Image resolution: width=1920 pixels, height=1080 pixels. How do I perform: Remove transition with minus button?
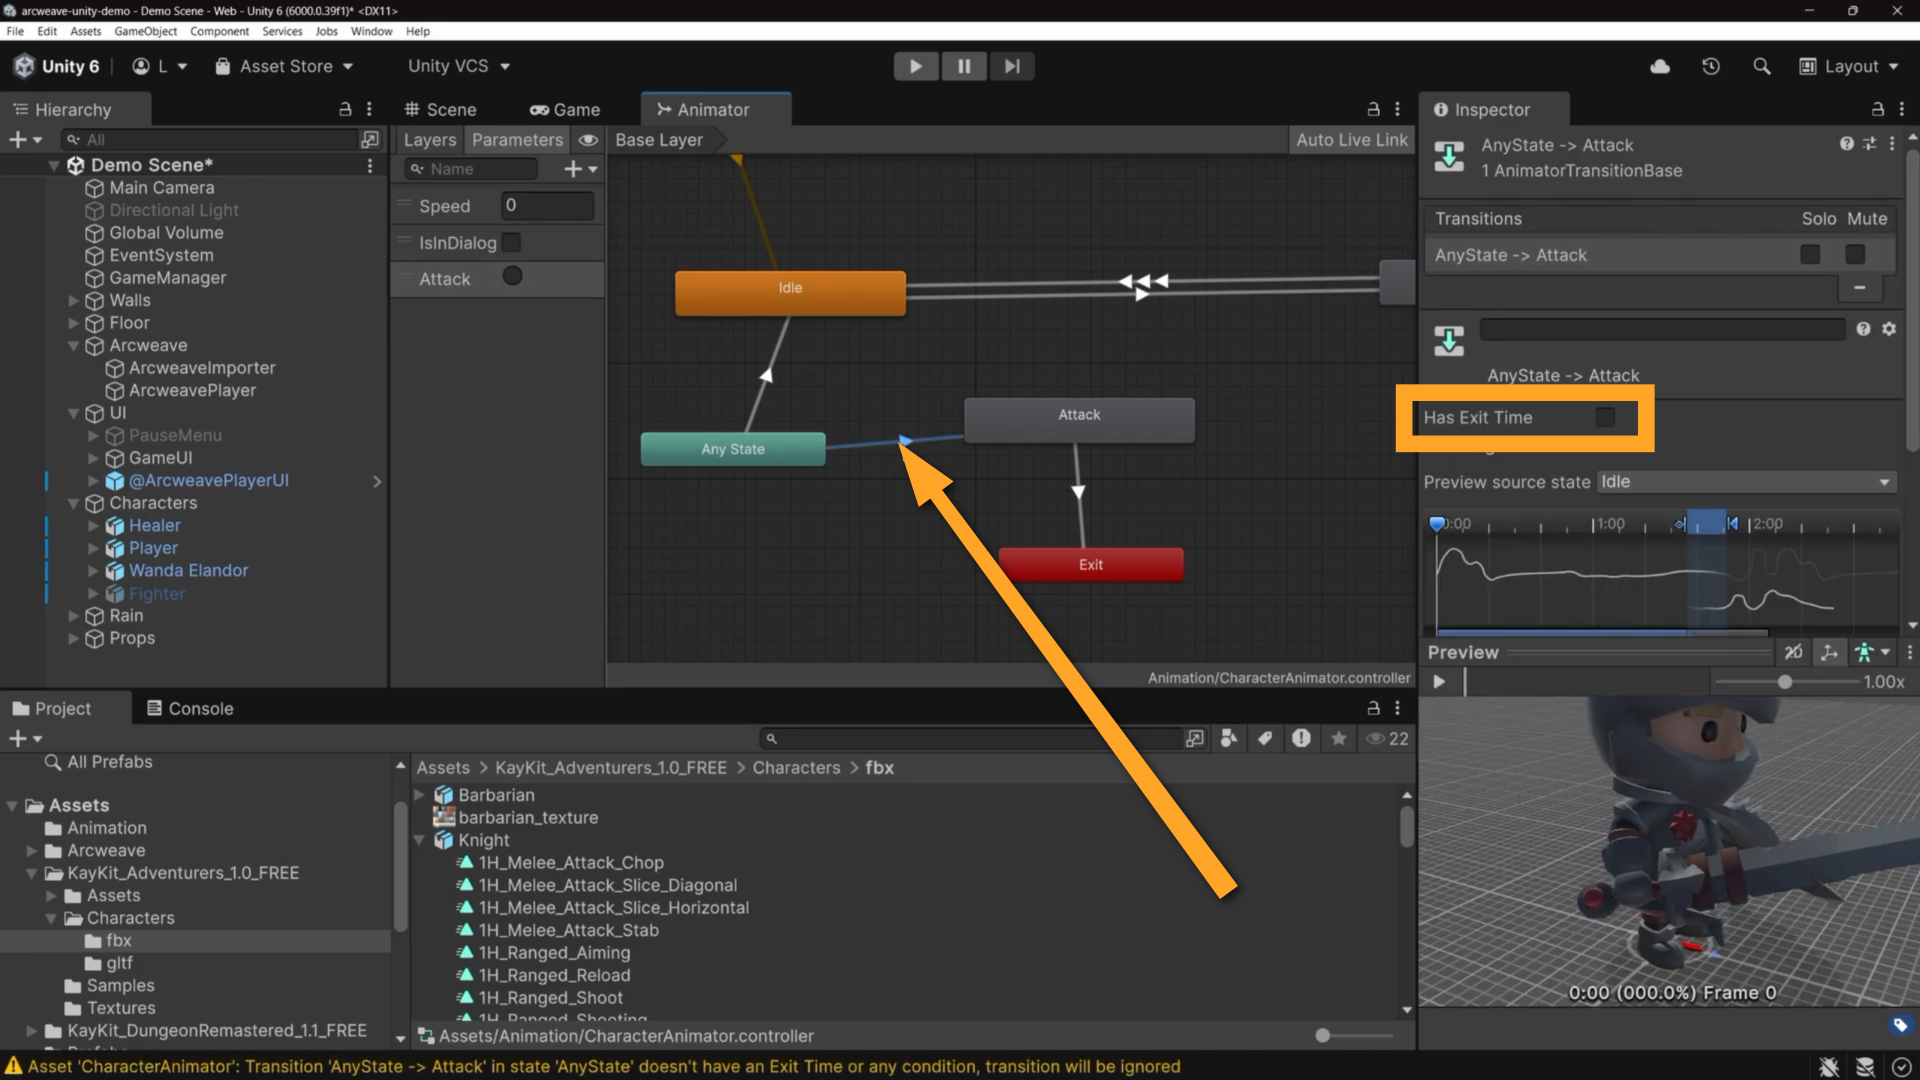coord(1859,288)
